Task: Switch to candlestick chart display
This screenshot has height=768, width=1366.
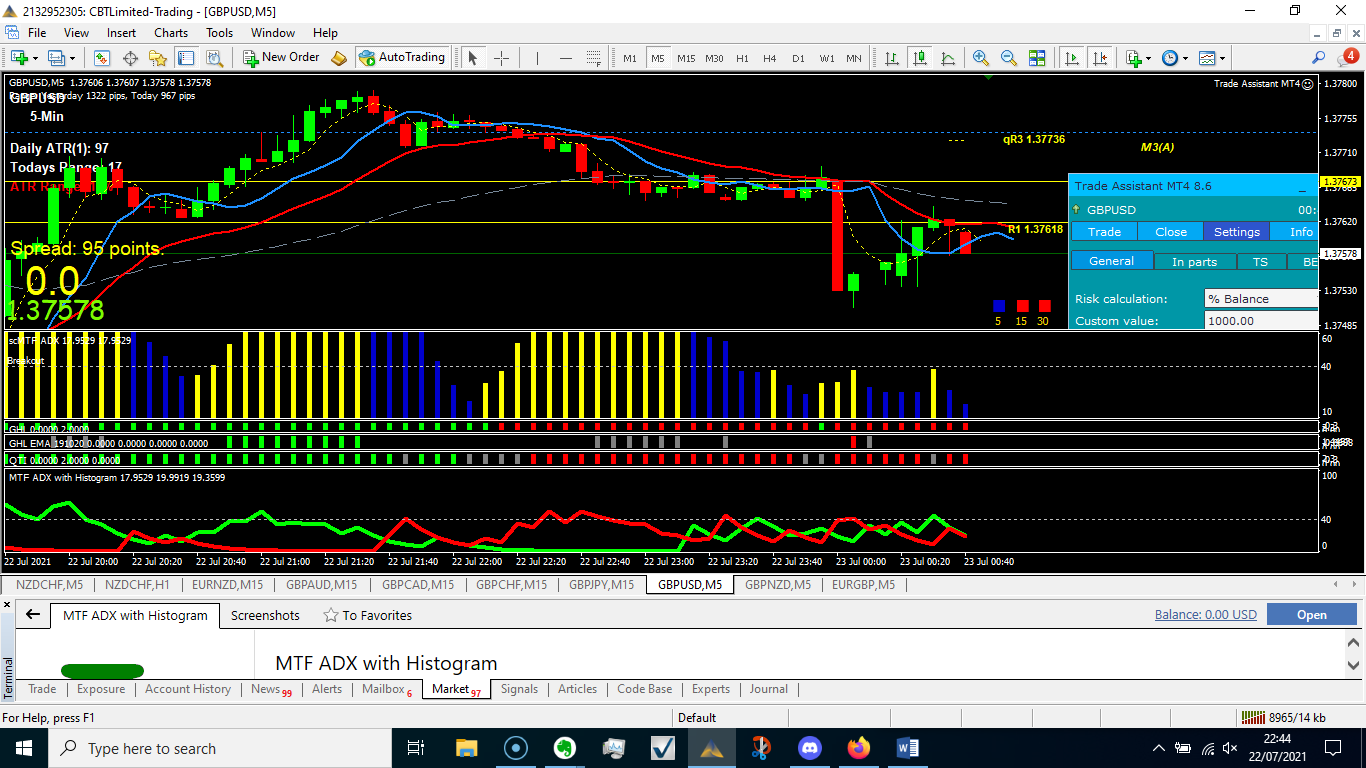Action: pyautogui.click(x=920, y=58)
